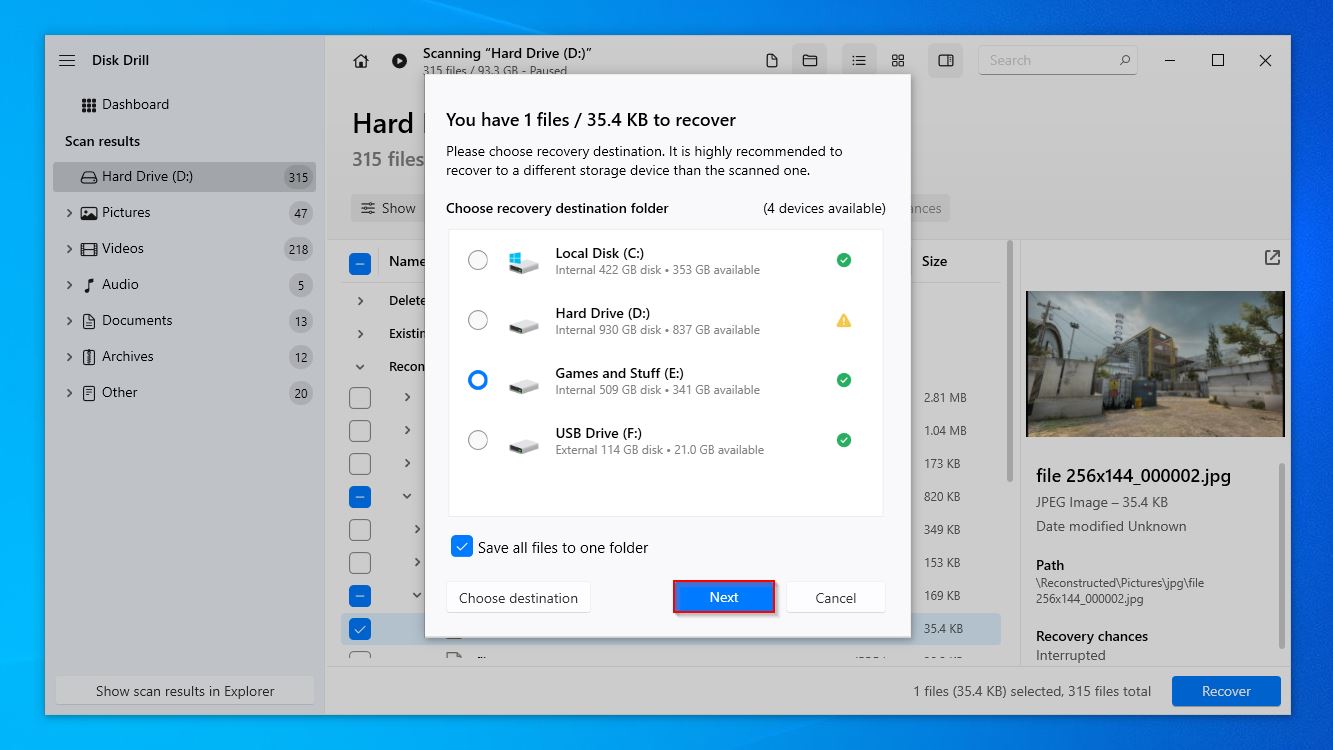Image resolution: width=1333 pixels, height=750 pixels.
Task: Switch to folder view icon
Action: pyautogui.click(x=810, y=61)
